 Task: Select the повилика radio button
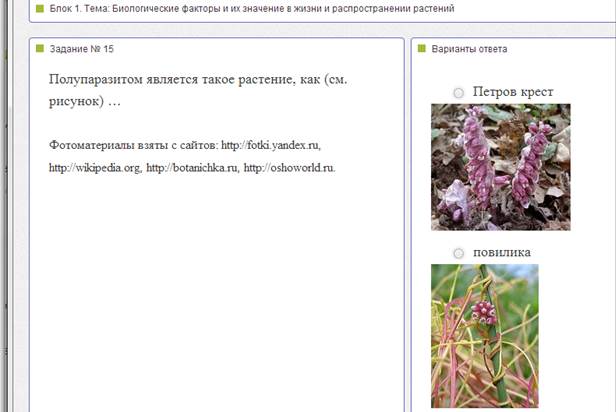458,253
